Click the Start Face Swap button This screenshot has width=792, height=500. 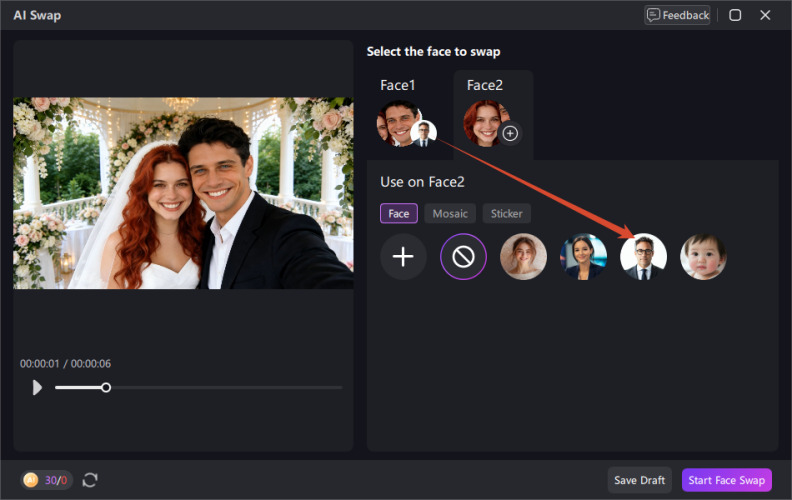tap(726, 480)
